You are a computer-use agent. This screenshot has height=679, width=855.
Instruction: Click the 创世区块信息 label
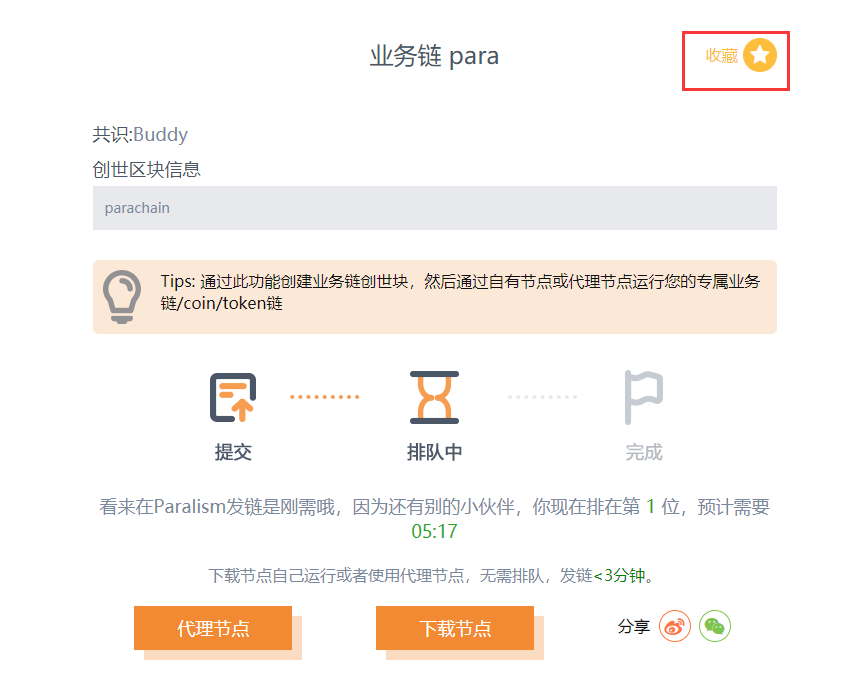click(x=147, y=170)
